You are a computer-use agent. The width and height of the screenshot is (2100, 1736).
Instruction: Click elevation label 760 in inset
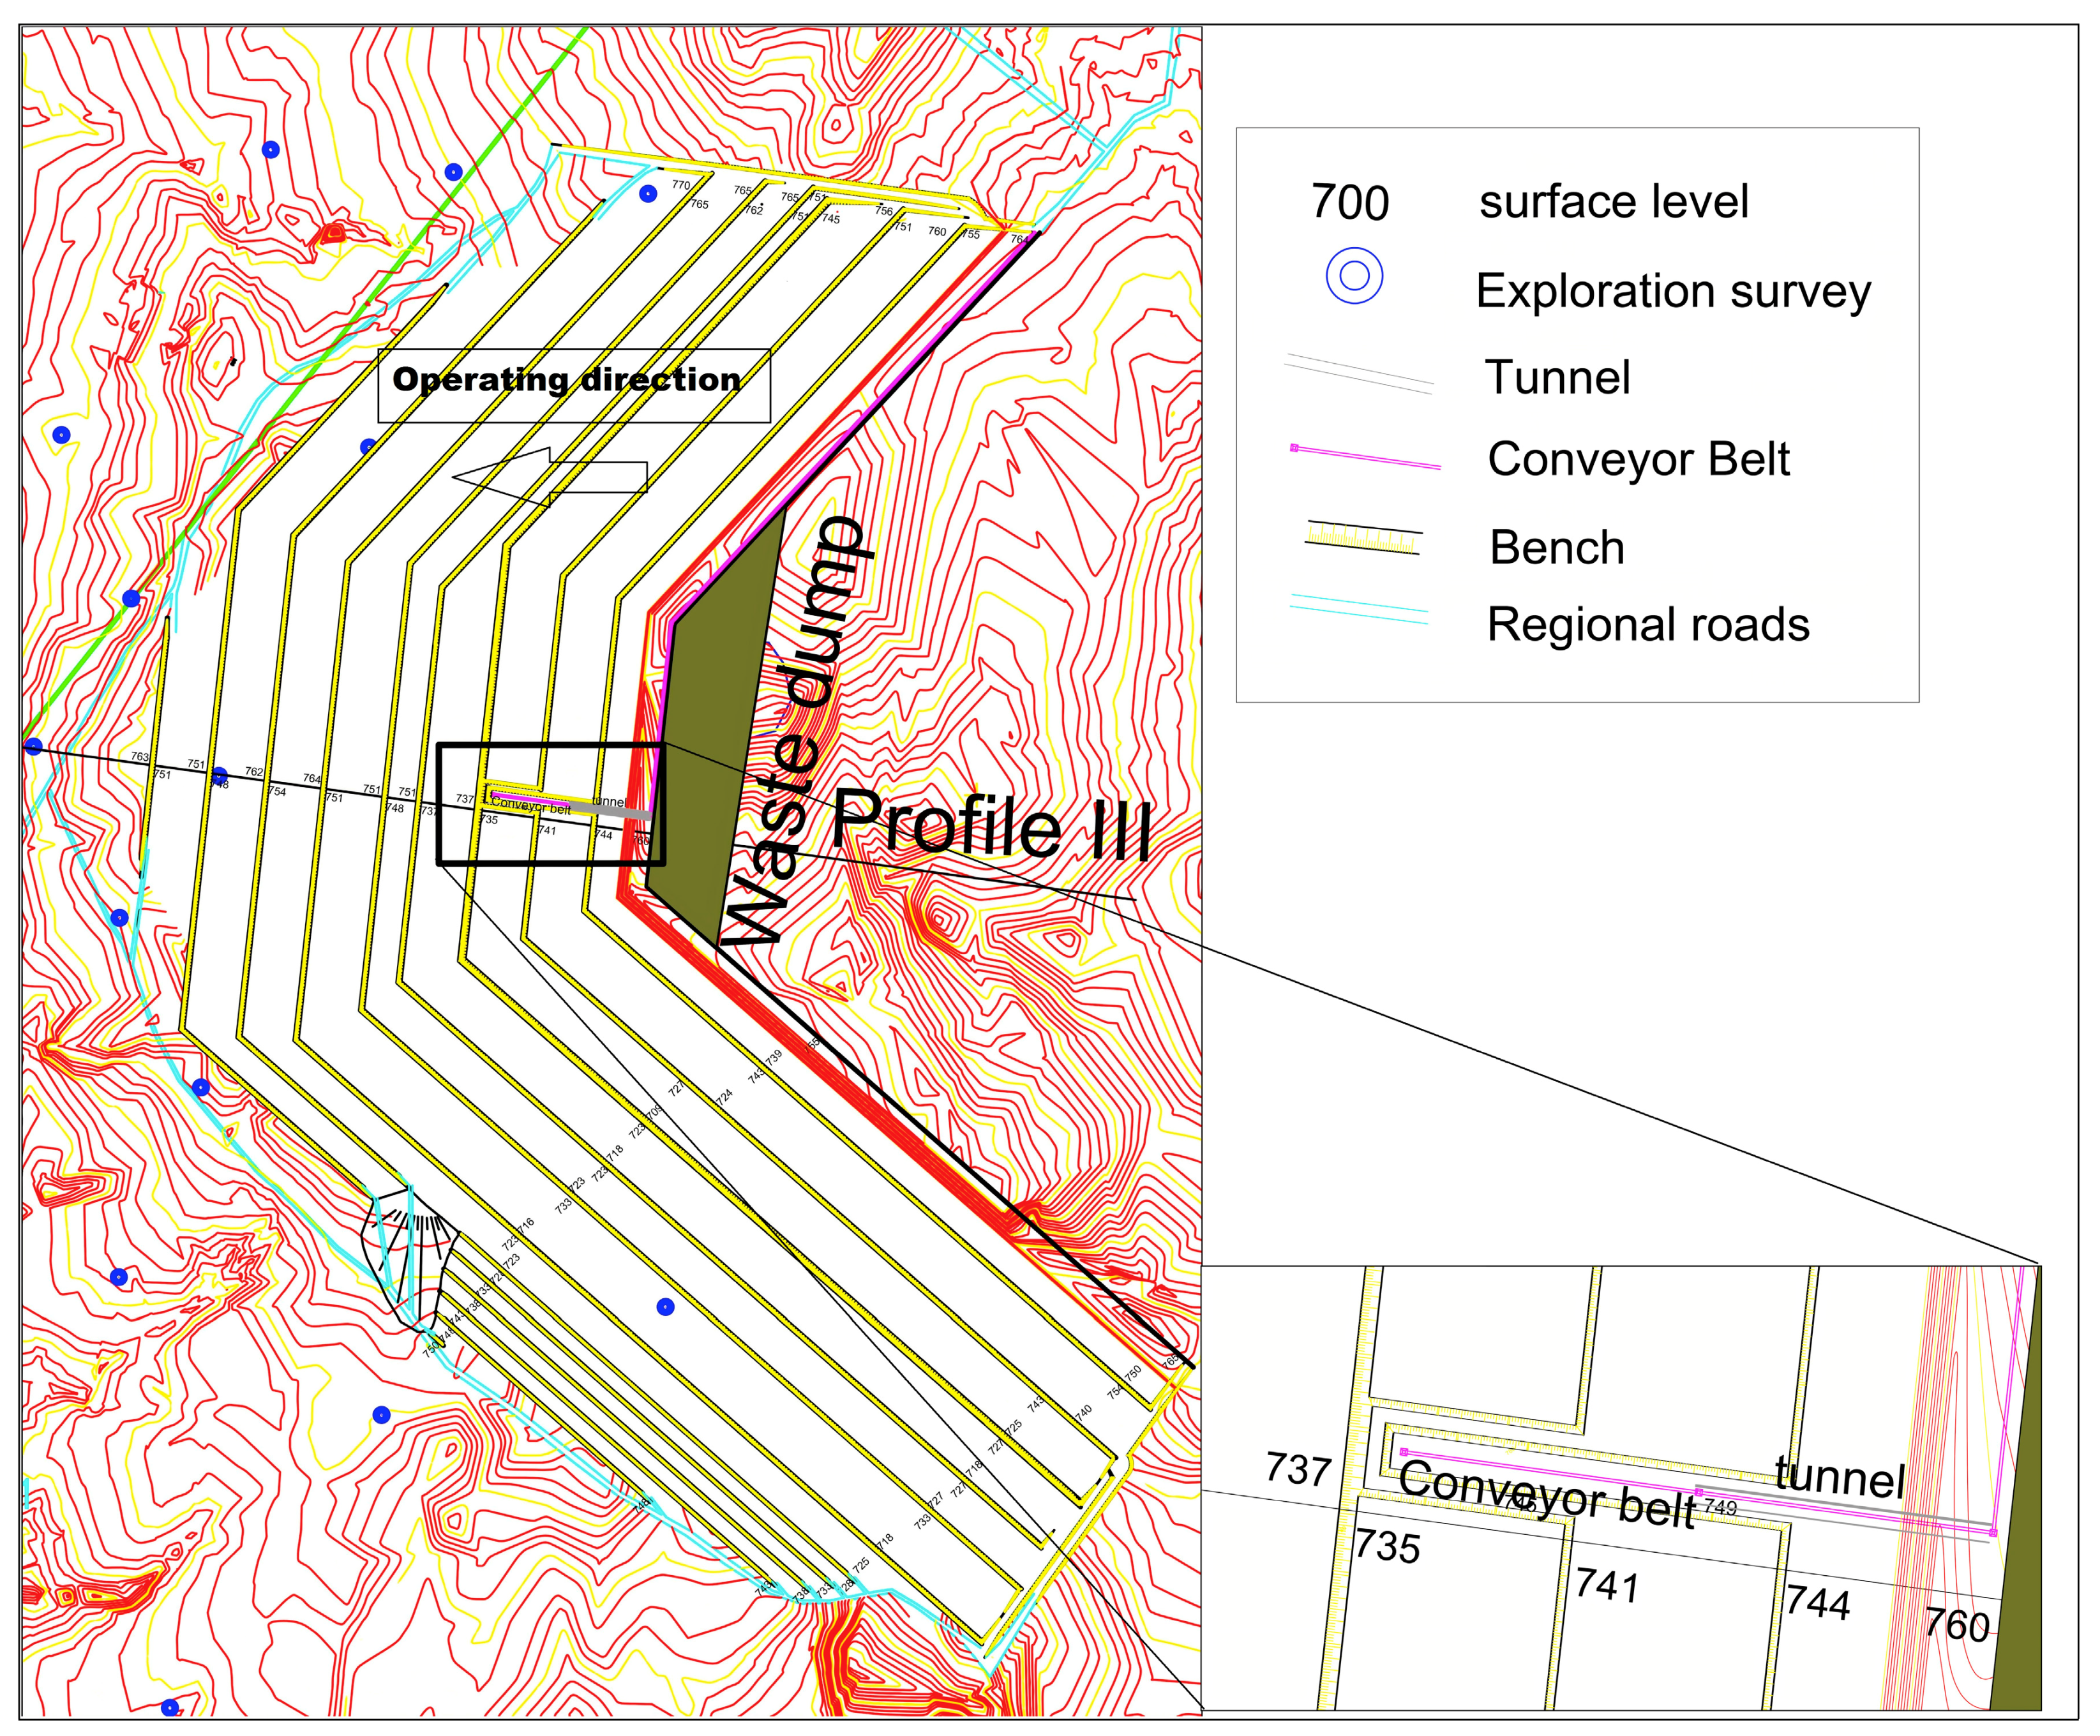[1957, 1625]
